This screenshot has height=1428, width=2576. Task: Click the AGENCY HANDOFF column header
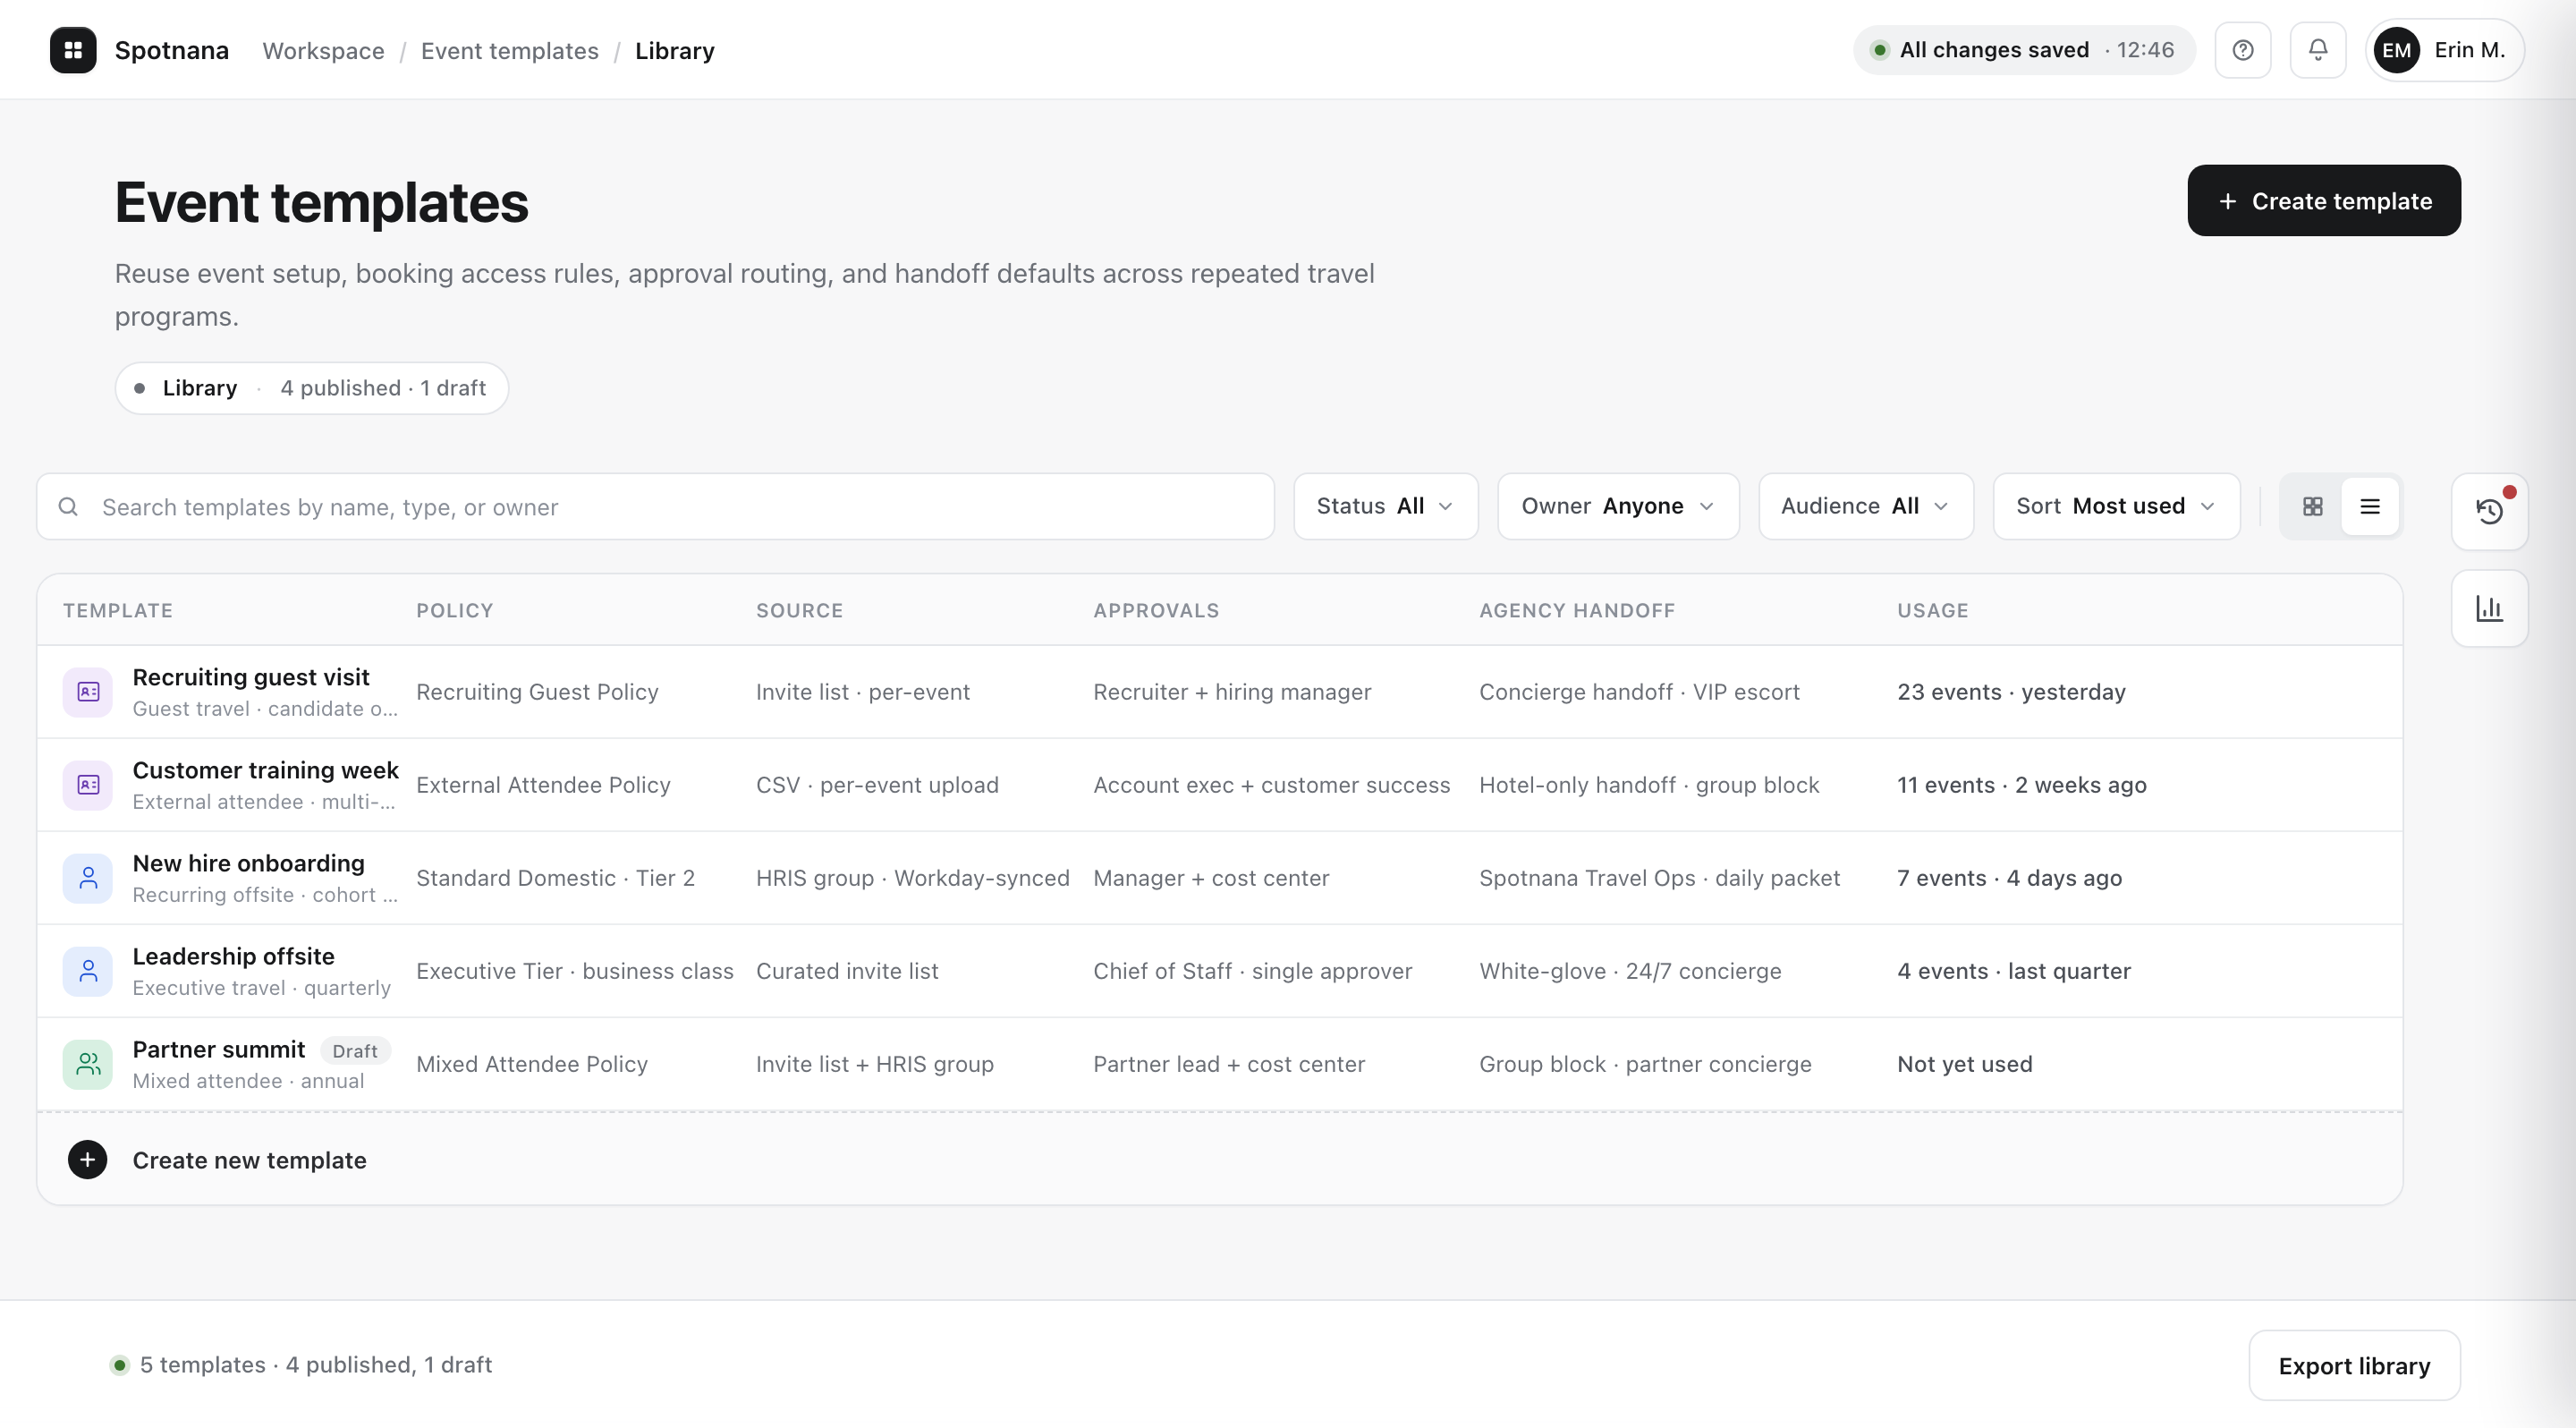1577,611
